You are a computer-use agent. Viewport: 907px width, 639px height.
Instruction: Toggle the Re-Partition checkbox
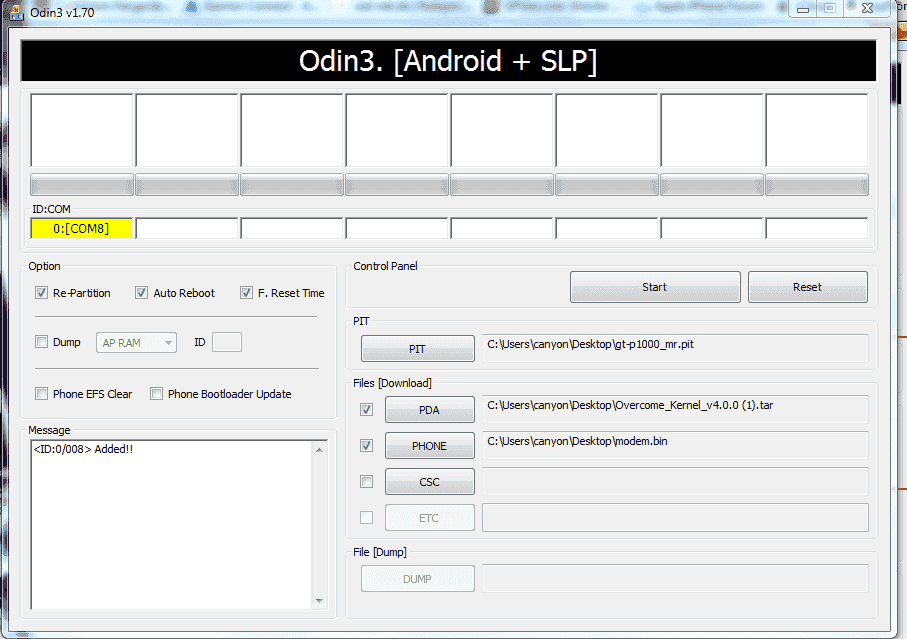(42, 293)
